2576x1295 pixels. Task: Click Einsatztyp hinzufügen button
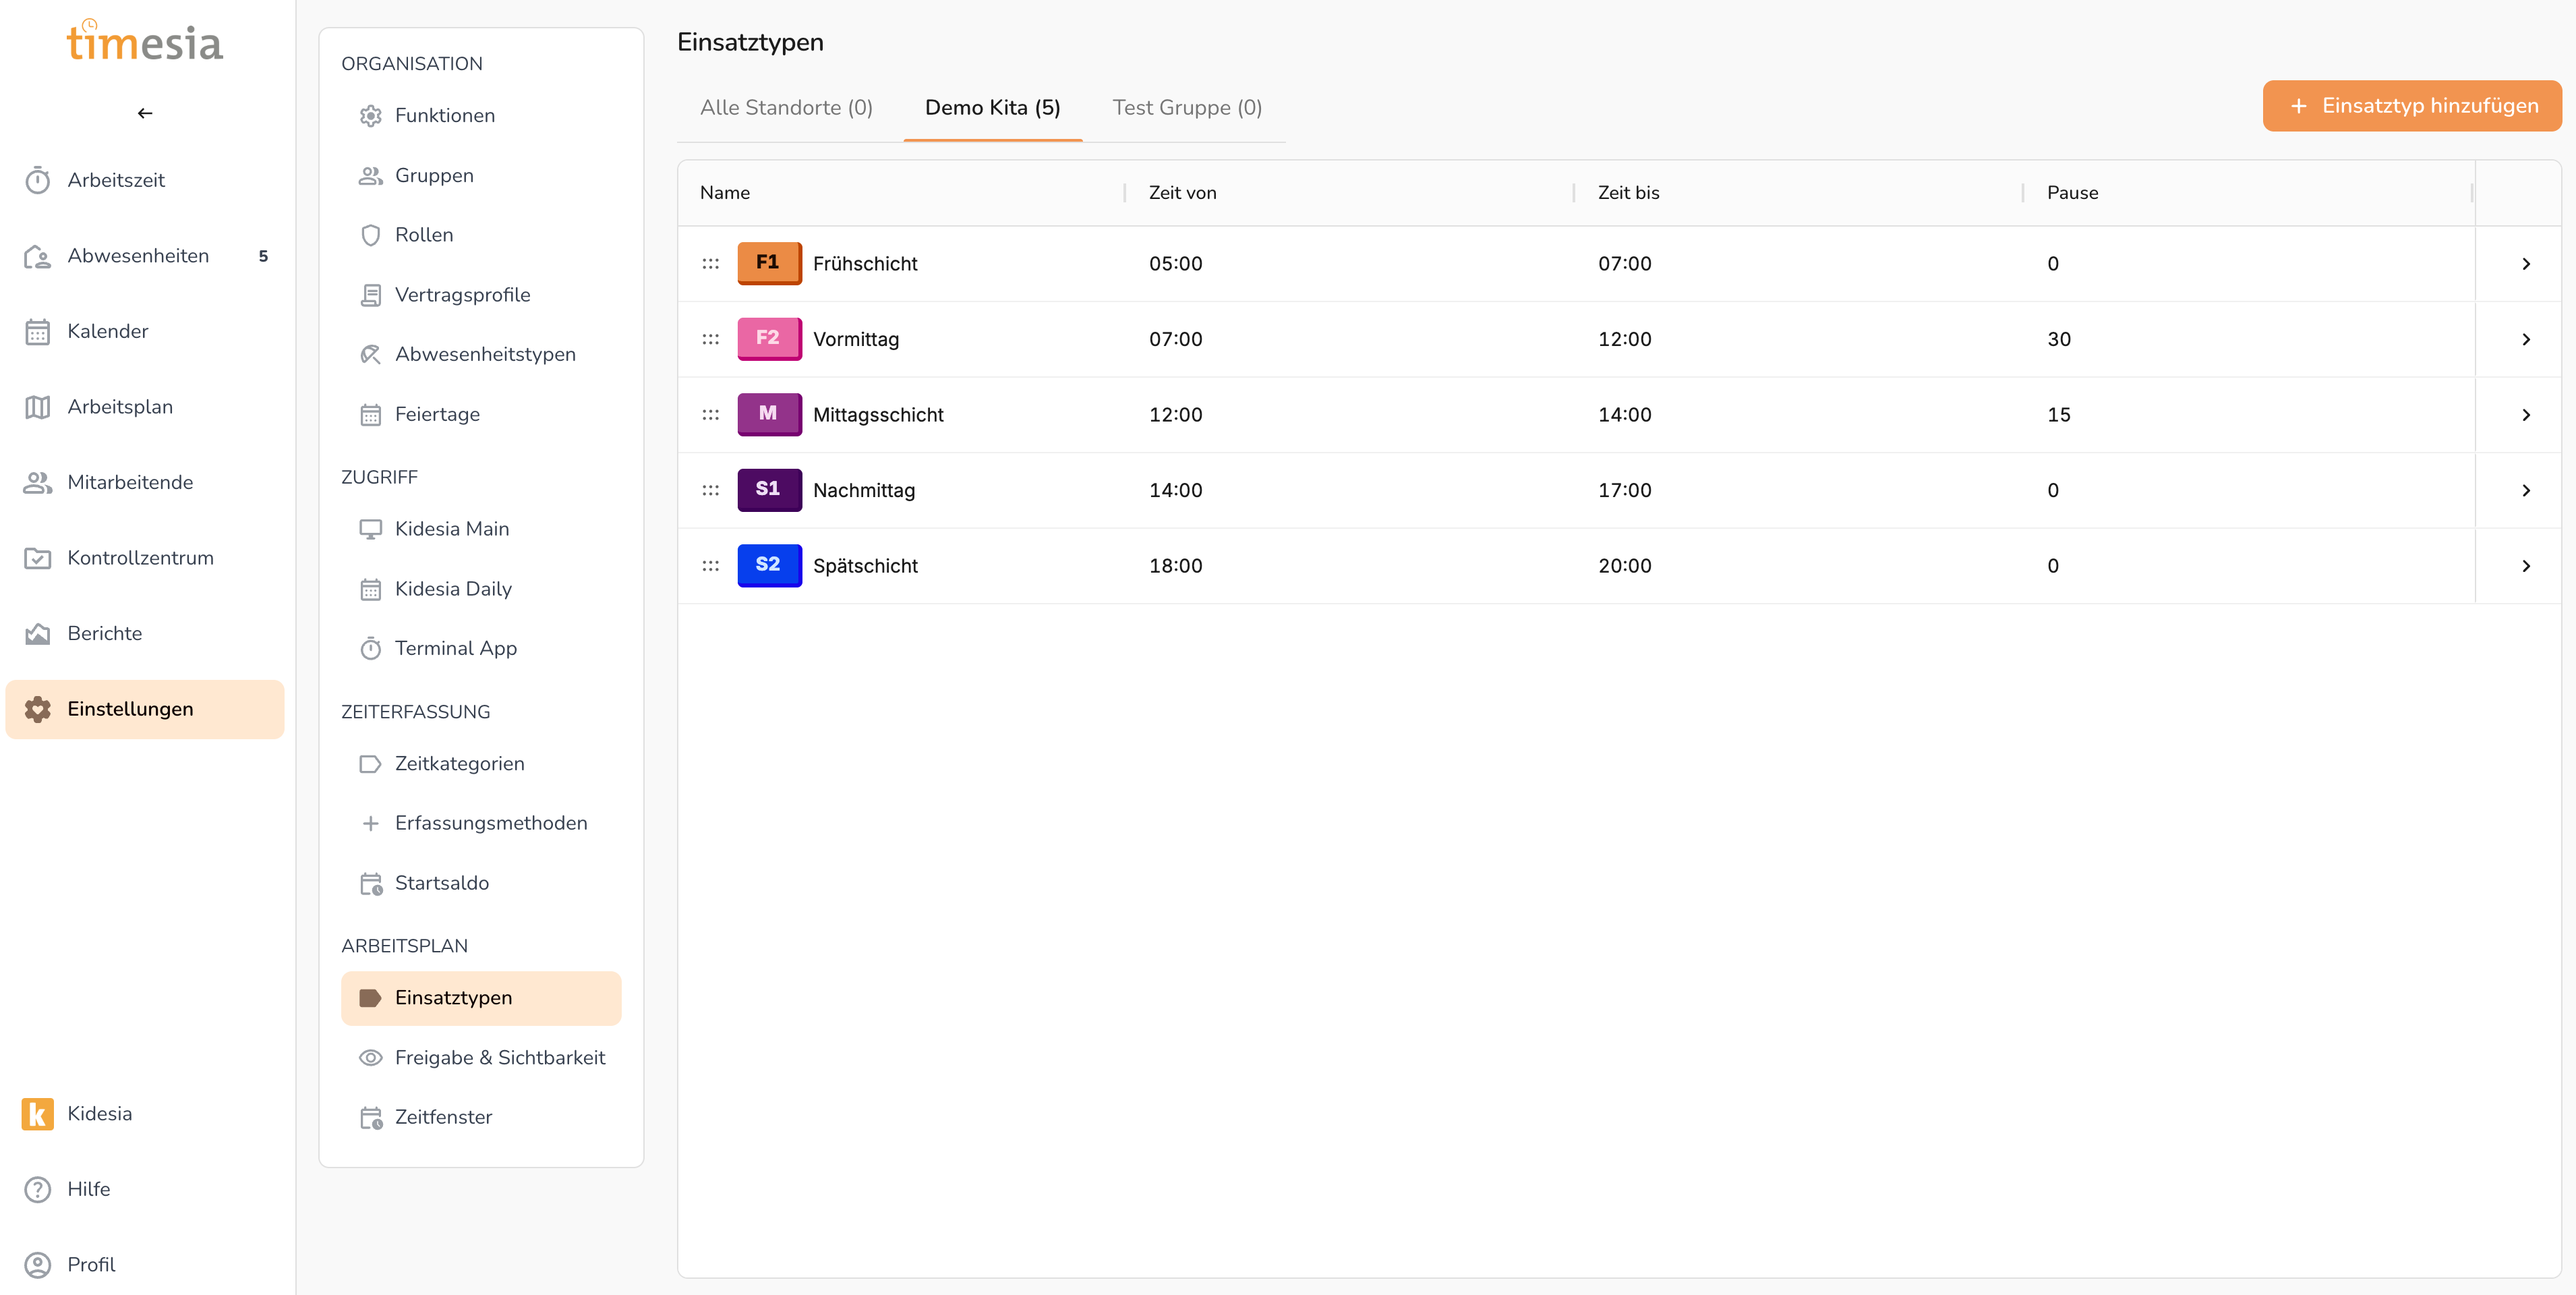click(2411, 106)
